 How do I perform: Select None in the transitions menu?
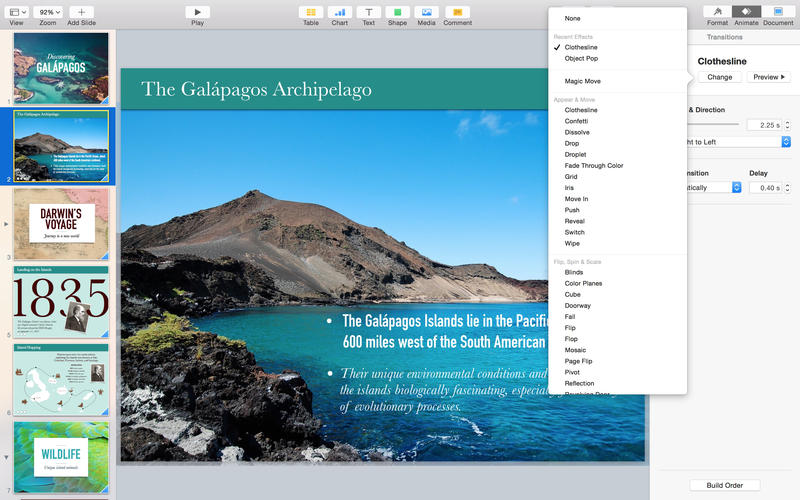pos(572,18)
